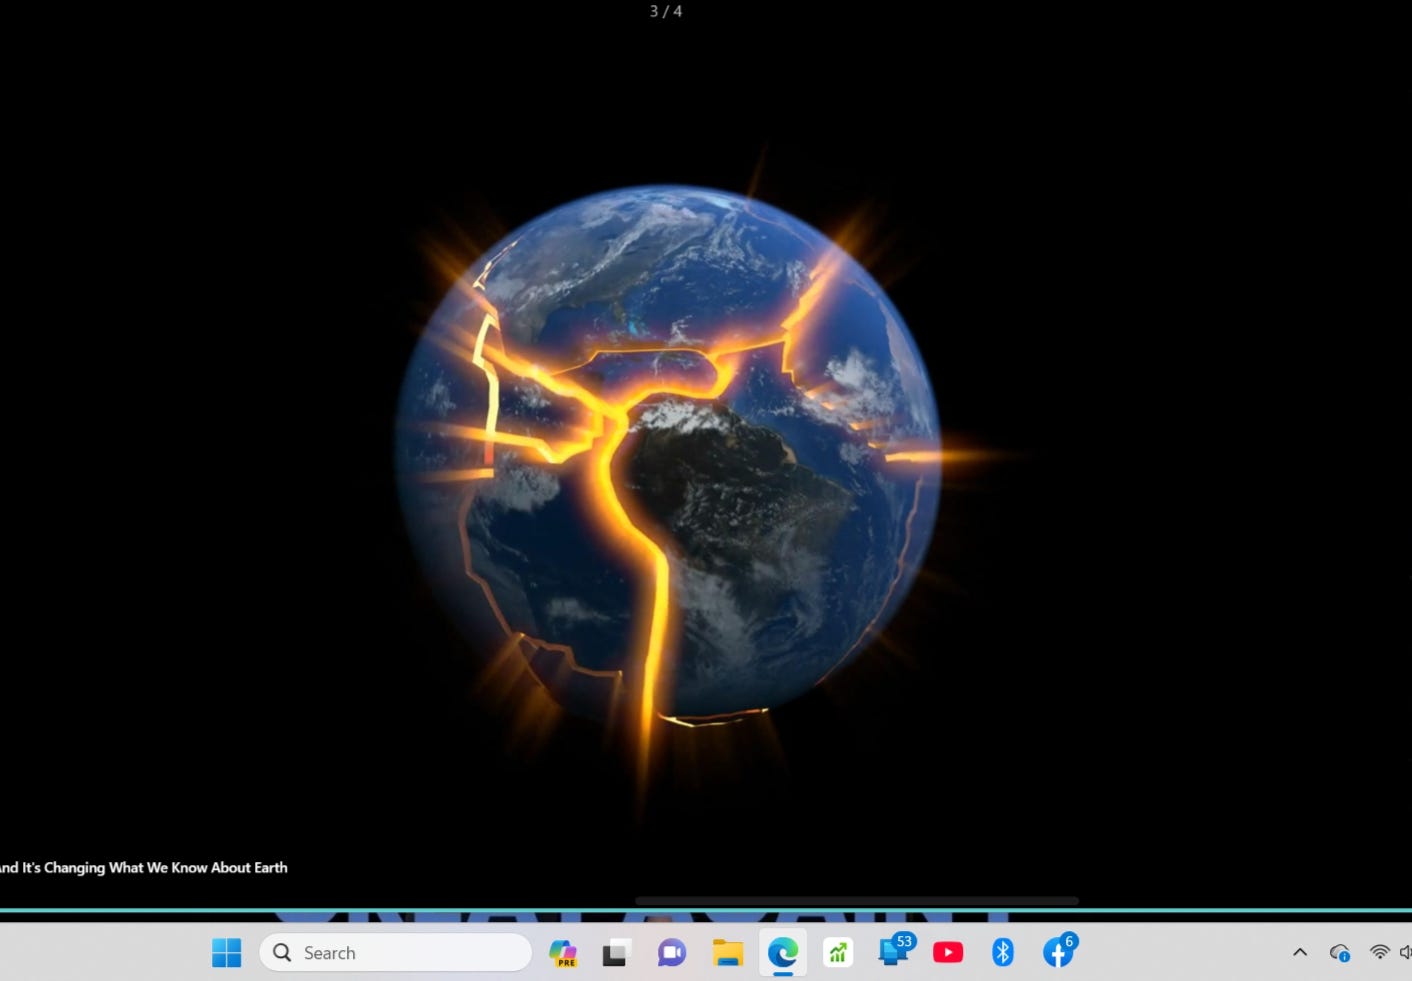Open the cloud sync status tray icon
Screen dimensions: 1412x981
tap(1340, 953)
